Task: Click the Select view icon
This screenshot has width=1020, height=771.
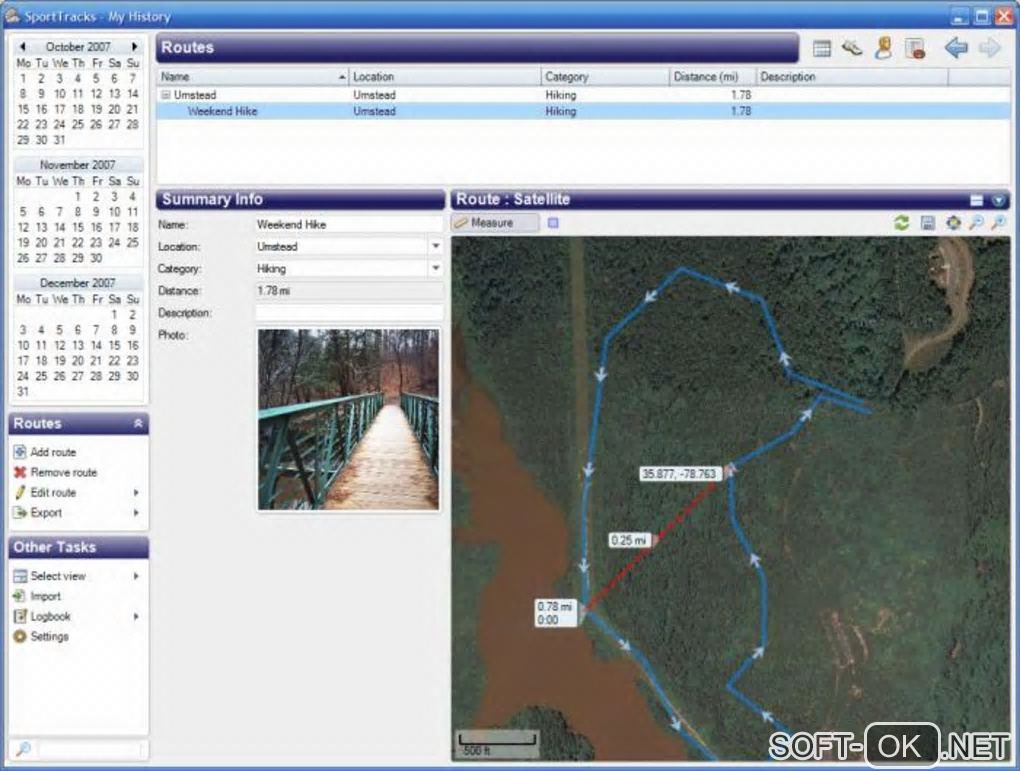Action: (20, 576)
